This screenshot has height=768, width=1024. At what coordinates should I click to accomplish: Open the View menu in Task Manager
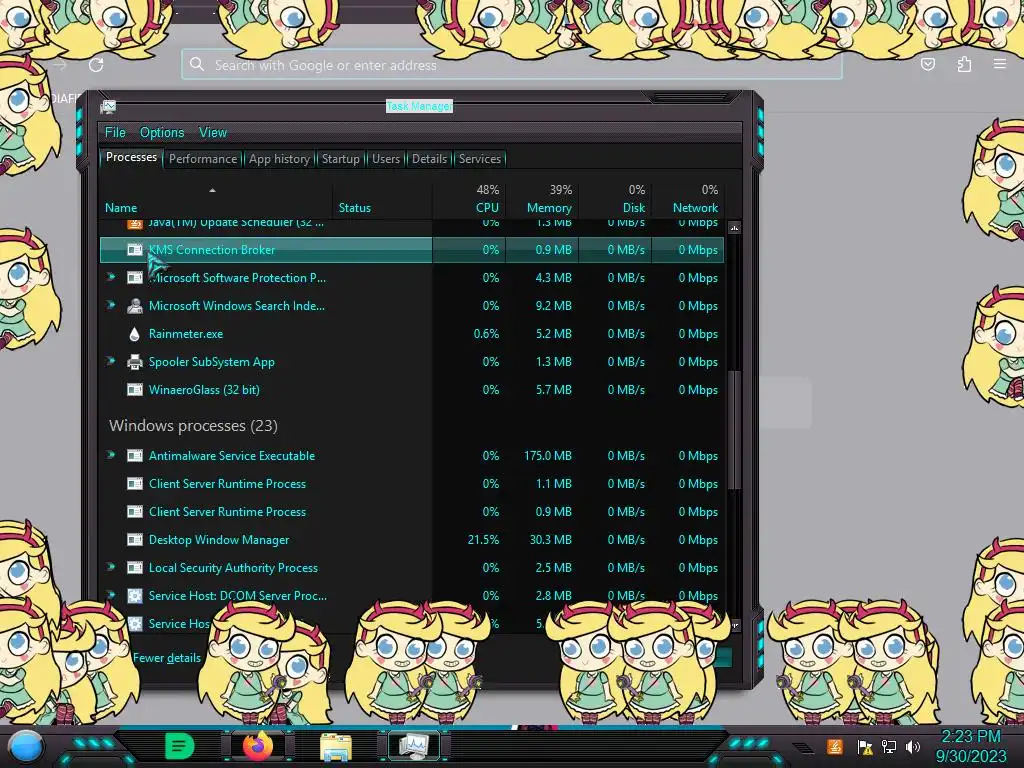coord(213,133)
